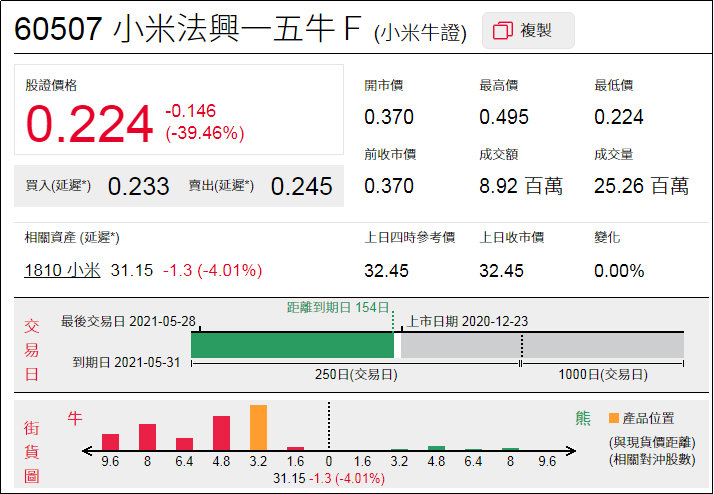This screenshot has width=714, height=494.
Task: Select the day high 0.495
Action: coord(504,117)
